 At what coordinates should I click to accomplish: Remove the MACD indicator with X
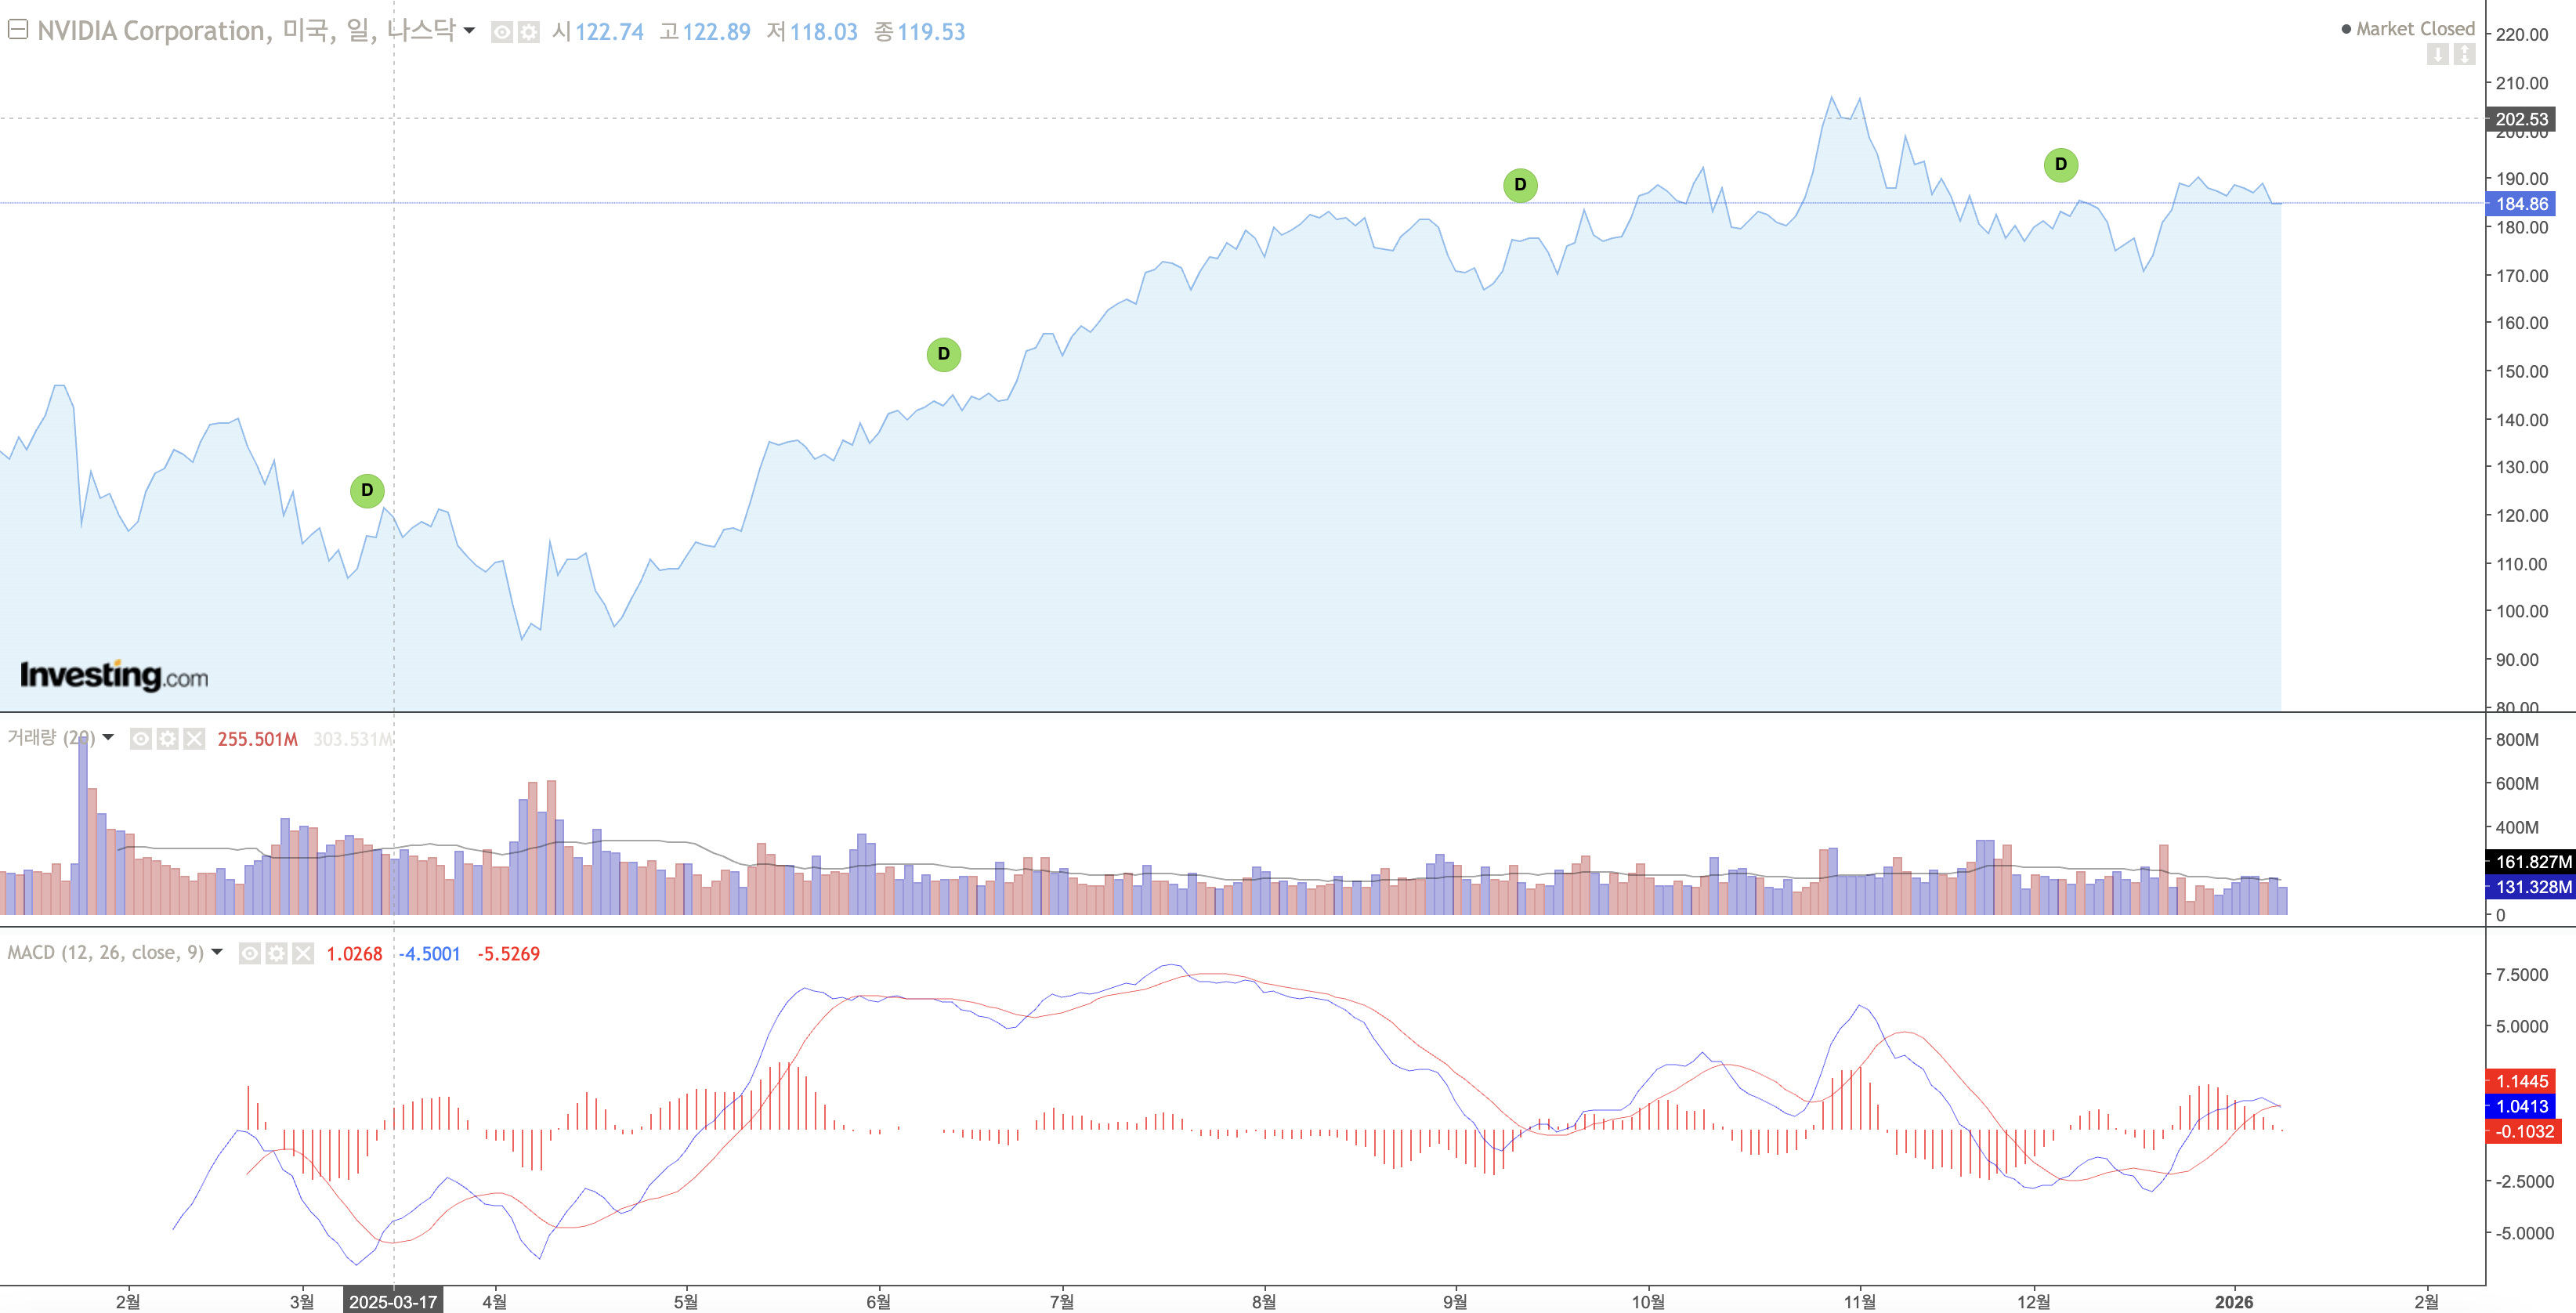302,954
